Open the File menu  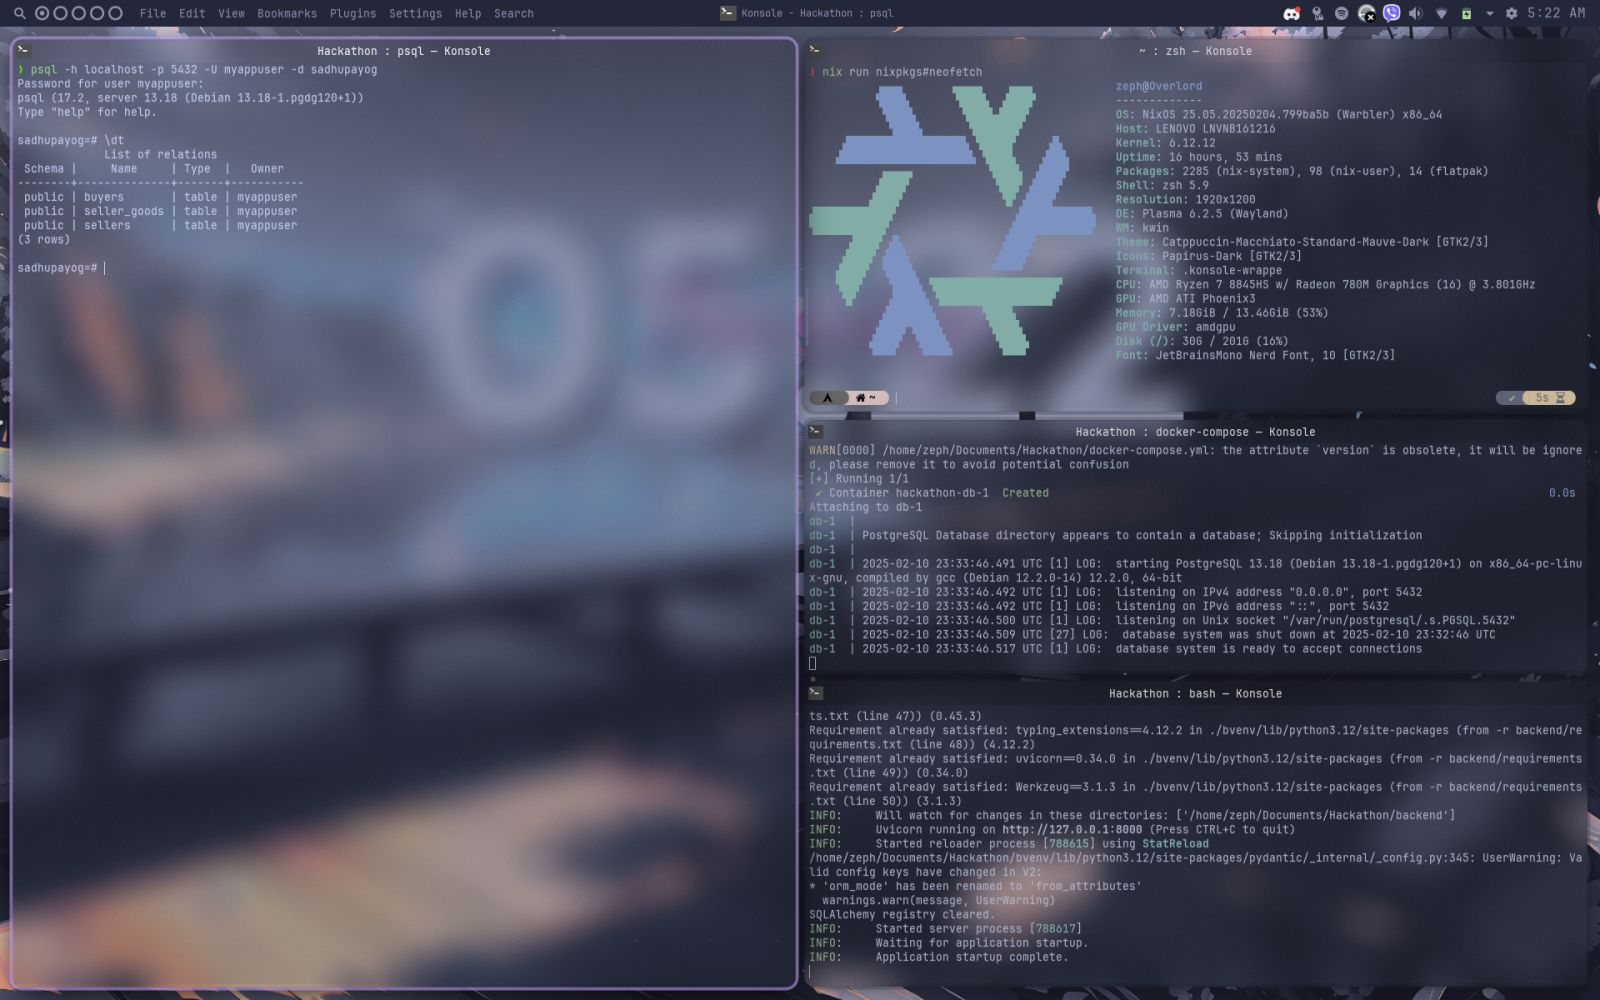153,14
